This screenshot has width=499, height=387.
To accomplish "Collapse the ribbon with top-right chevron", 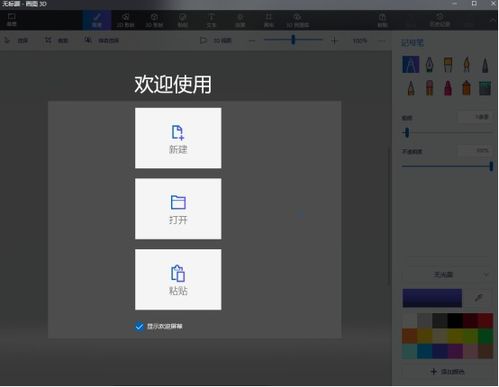I will [x=492, y=20].
